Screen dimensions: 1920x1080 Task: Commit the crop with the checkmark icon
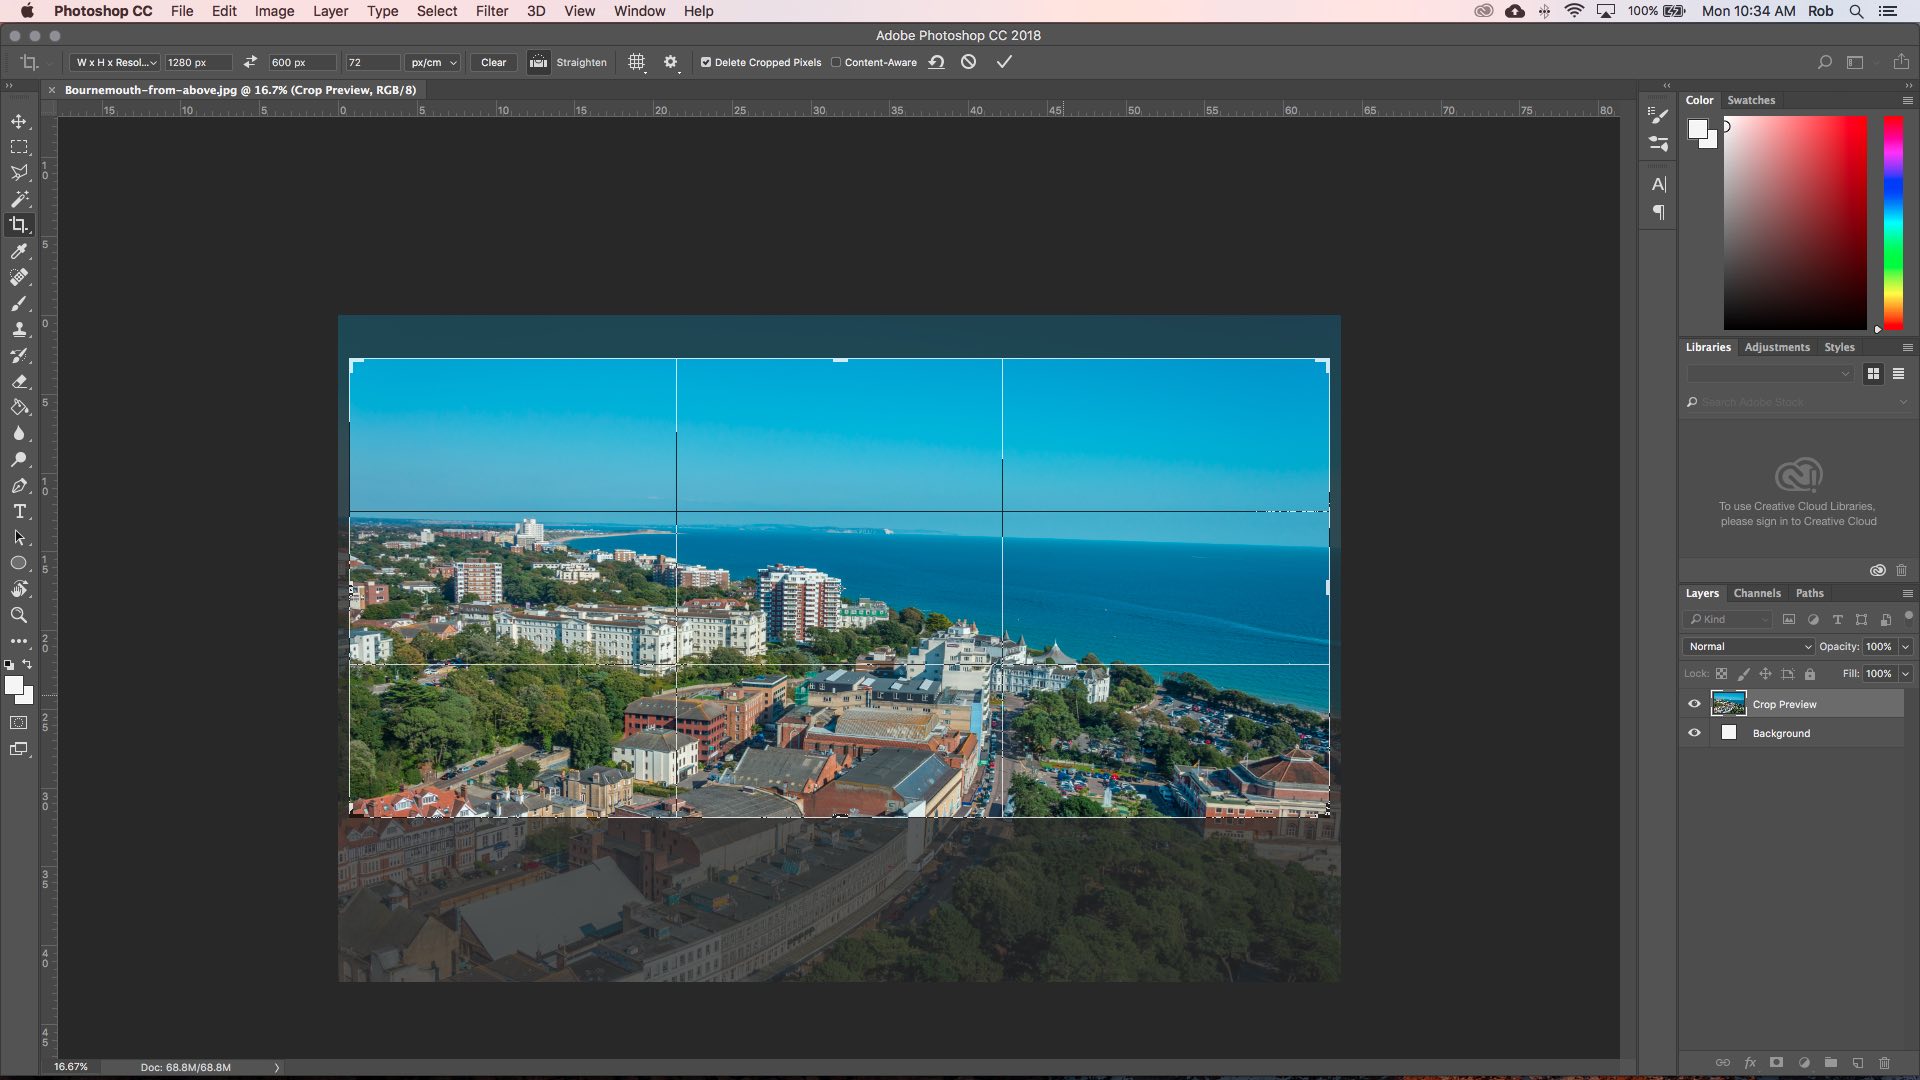(x=1004, y=62)
